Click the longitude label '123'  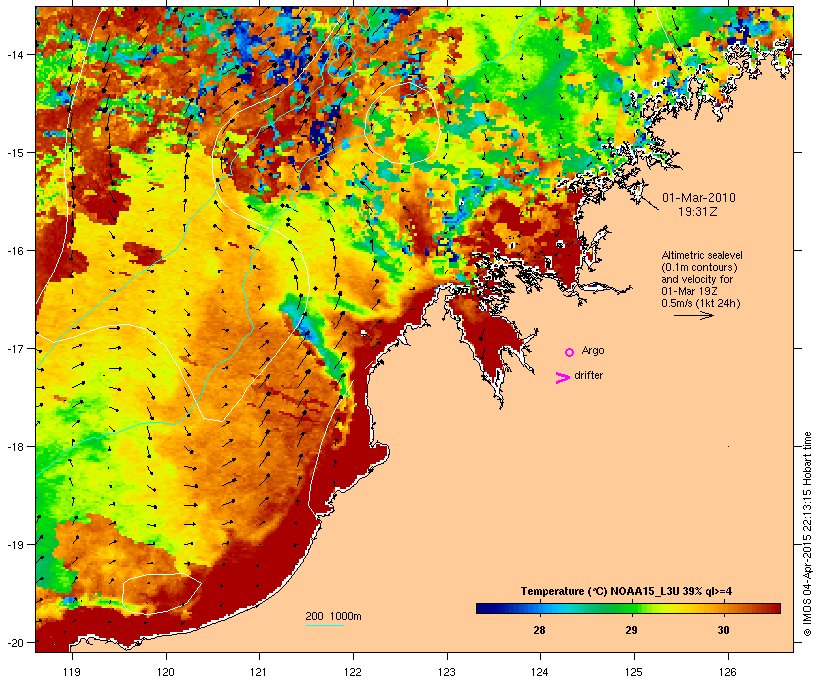(x=447, y=672)
